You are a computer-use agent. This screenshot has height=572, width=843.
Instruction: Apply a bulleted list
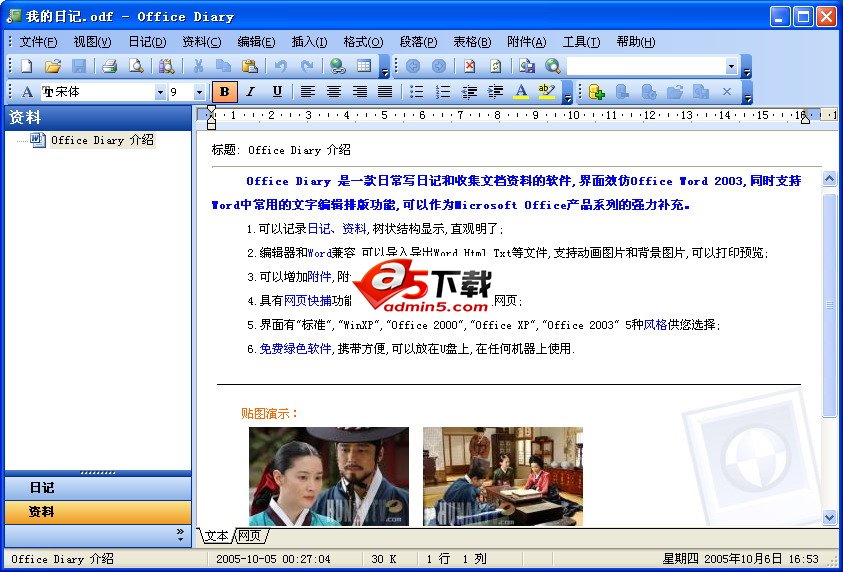pyautogui.click(x=417, y=92)
